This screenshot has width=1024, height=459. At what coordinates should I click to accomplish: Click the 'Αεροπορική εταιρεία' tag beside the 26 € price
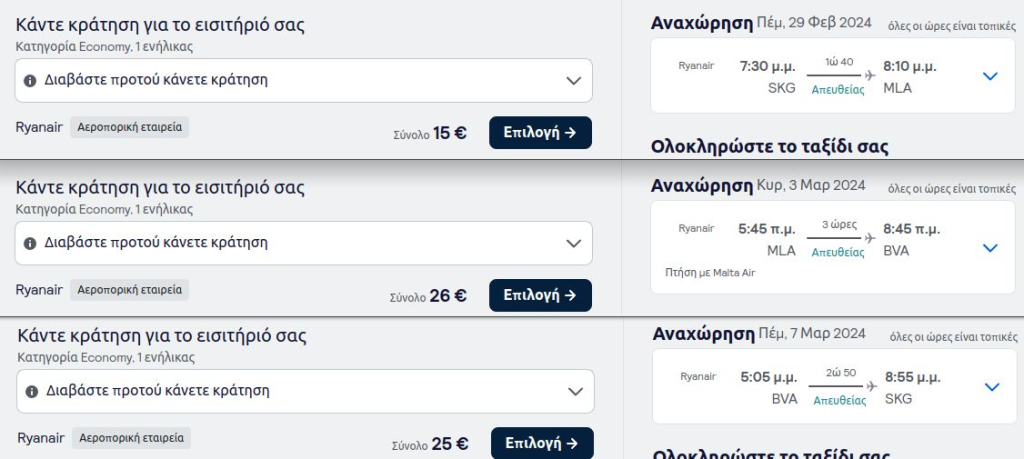(129, 290)
